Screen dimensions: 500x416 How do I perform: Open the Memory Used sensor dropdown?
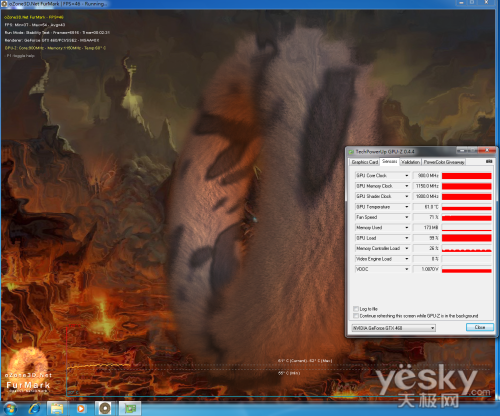[407, 228]
